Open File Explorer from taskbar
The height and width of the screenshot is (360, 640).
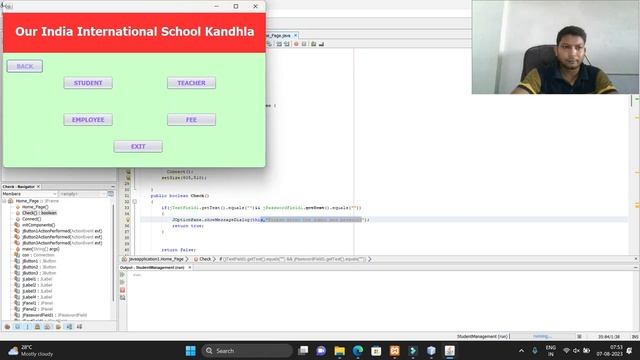[340, 351]
